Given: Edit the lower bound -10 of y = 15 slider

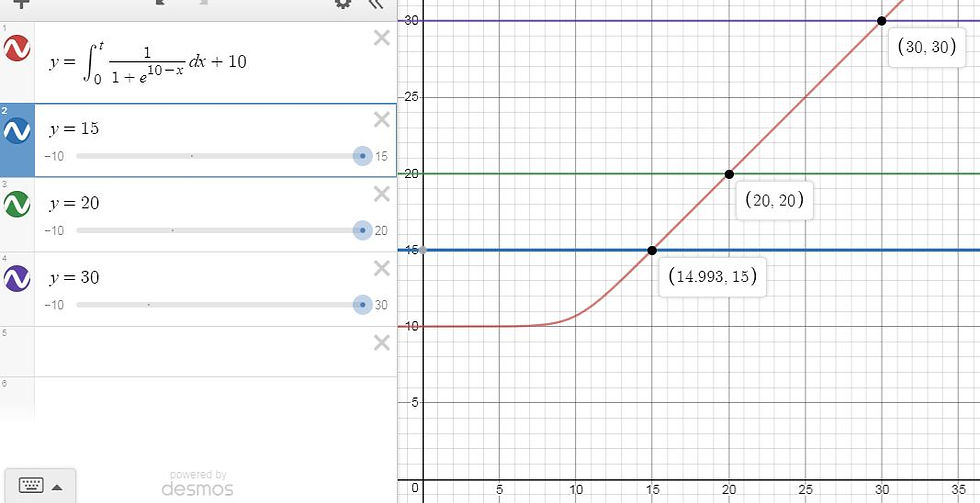Looking at the screenshot, I should 54,156.
